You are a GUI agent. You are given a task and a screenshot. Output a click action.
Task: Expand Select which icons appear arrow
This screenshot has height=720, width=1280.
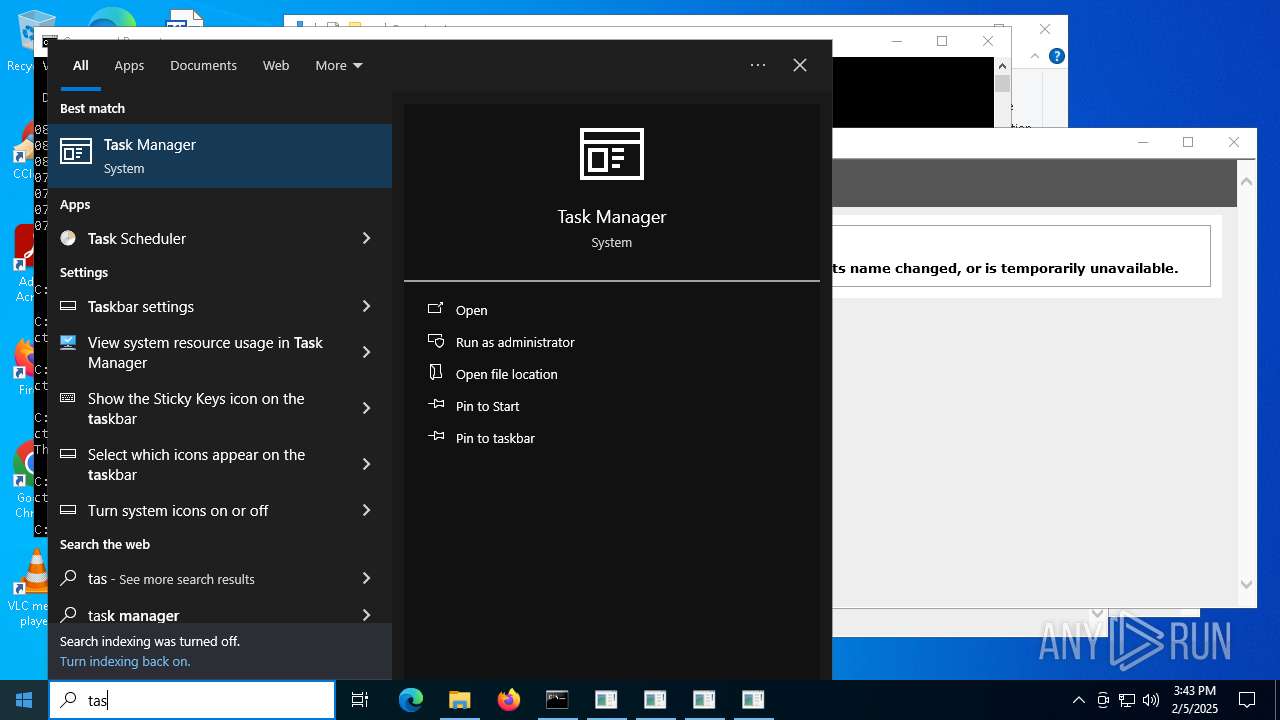[366, 464]
